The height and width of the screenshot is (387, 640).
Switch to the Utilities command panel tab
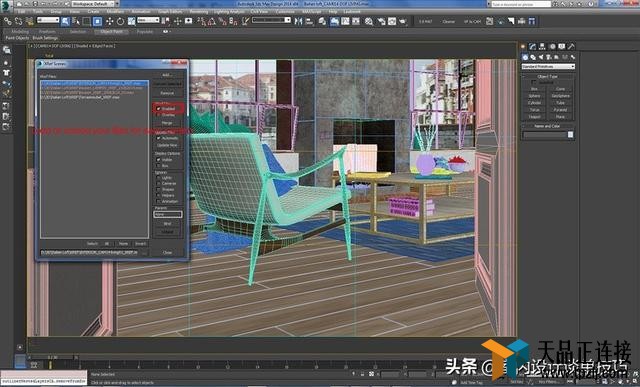pos(571,47)
